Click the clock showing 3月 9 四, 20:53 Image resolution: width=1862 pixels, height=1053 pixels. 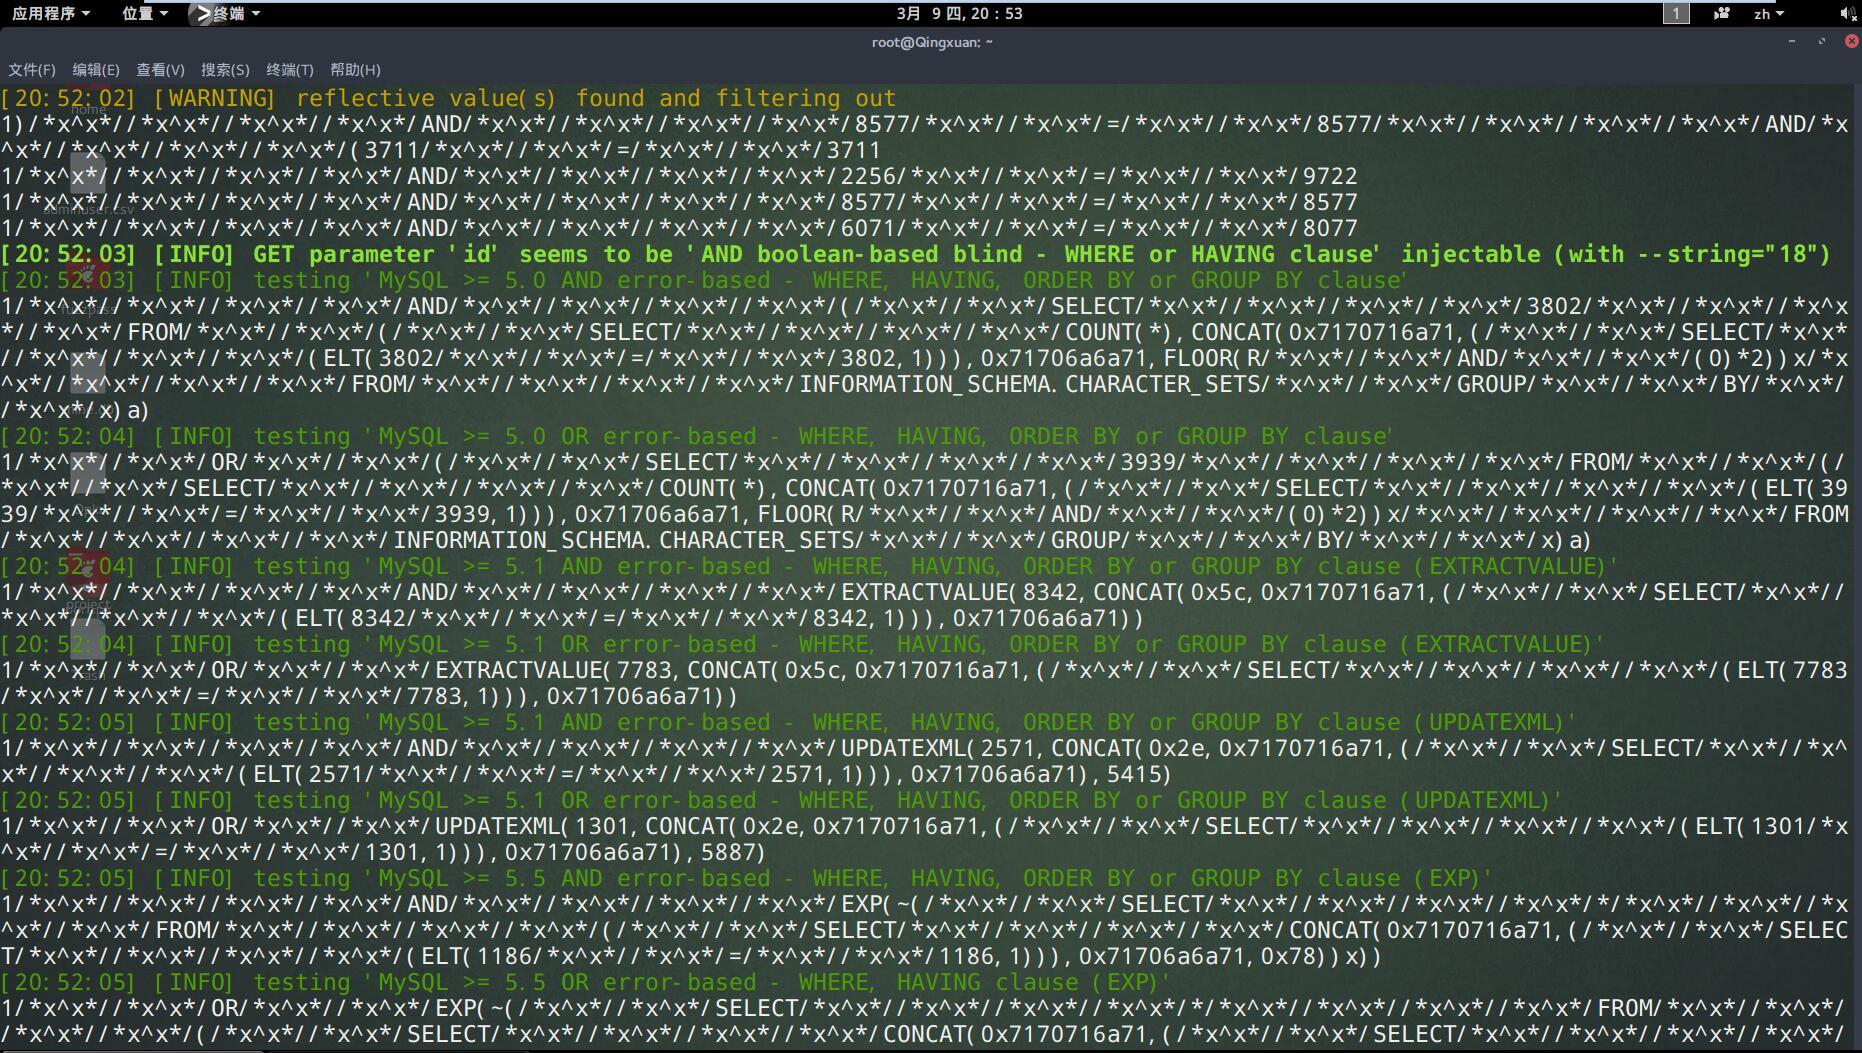959,13
